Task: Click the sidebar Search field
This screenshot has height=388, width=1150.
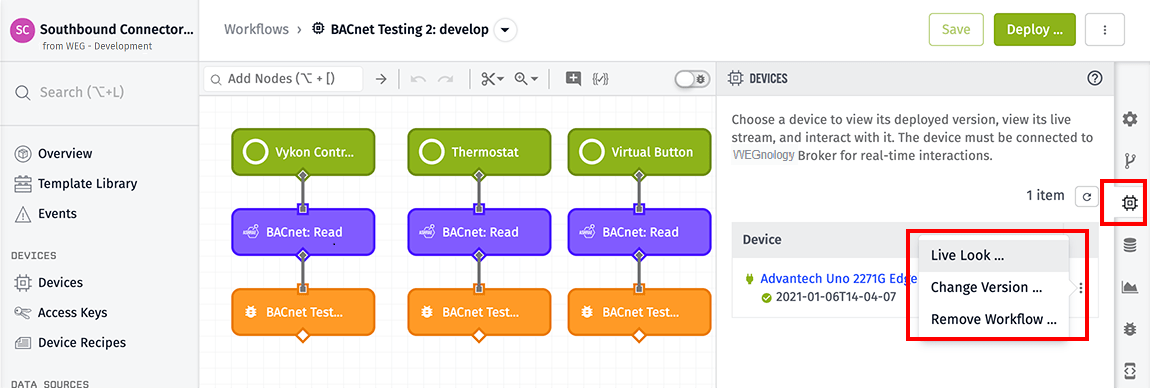Action: tap(99, 92)
